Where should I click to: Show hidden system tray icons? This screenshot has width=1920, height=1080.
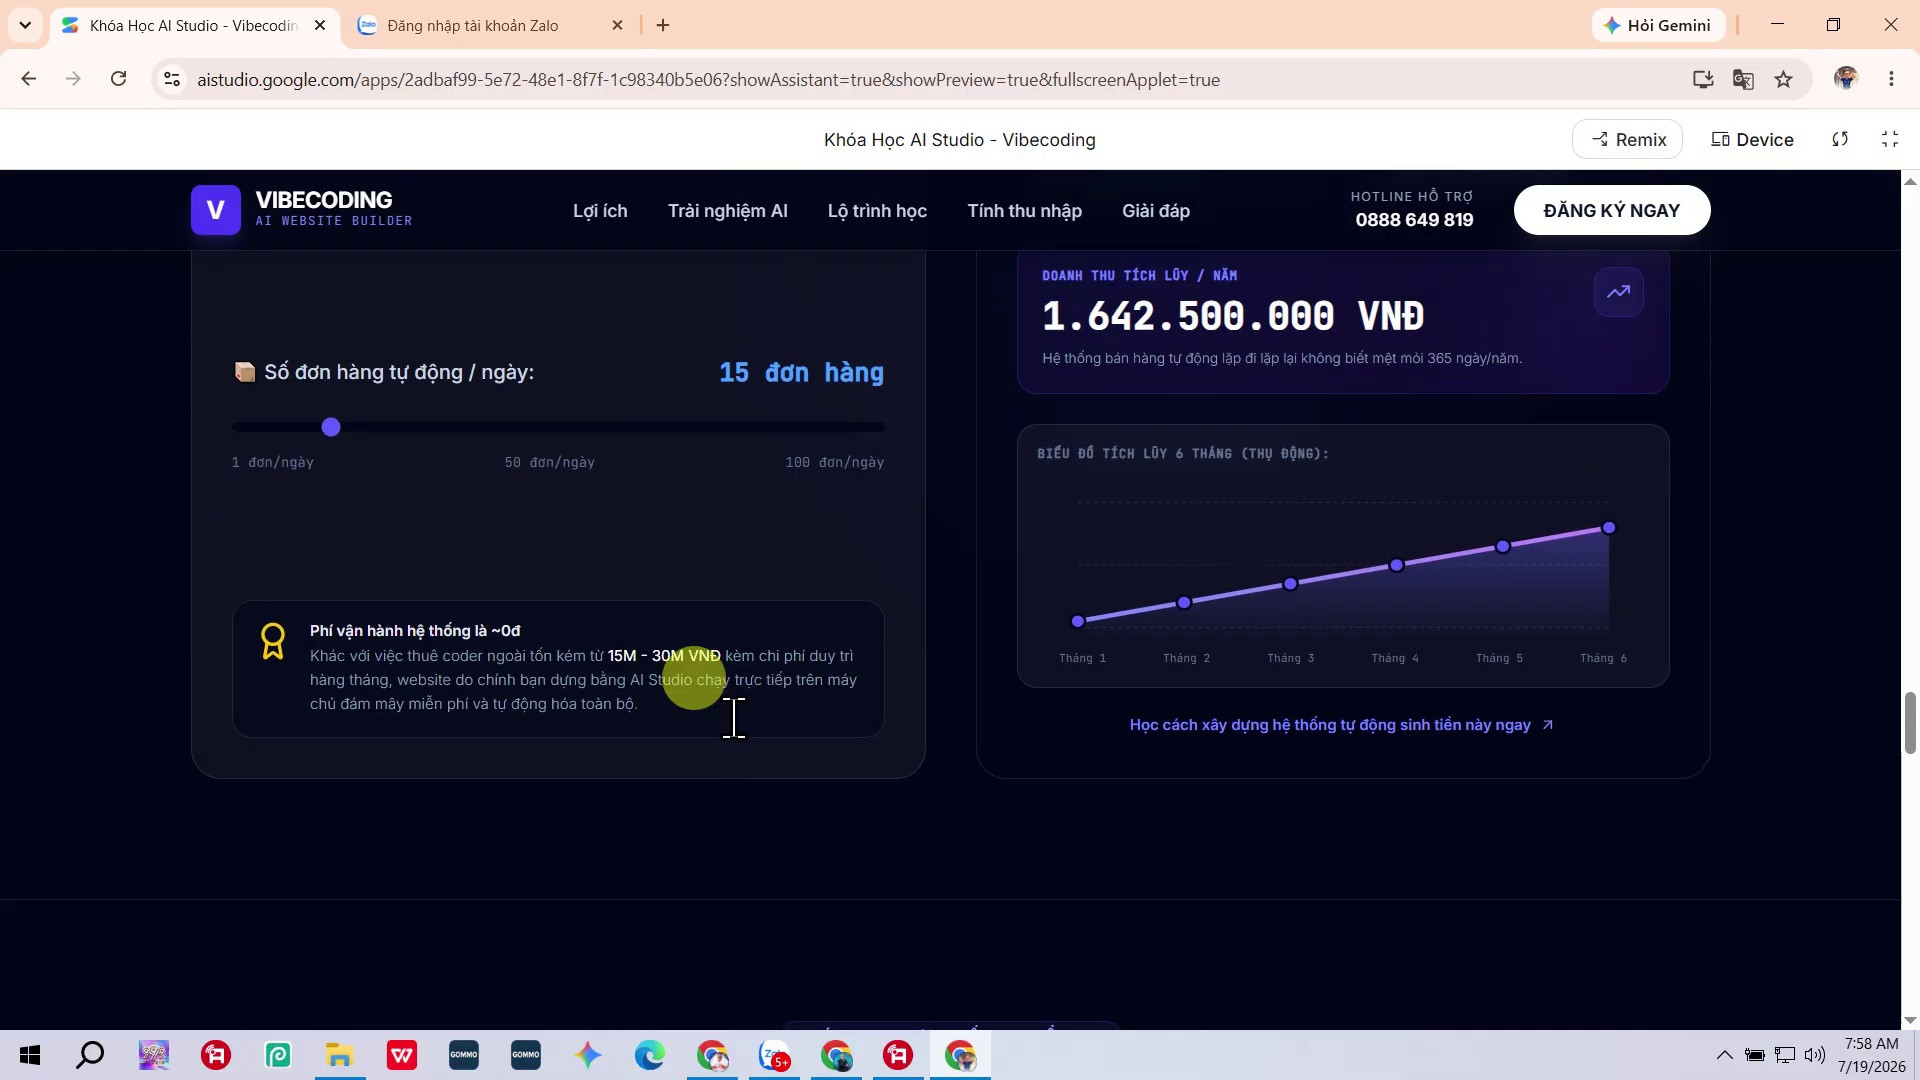(1725, 1055)
